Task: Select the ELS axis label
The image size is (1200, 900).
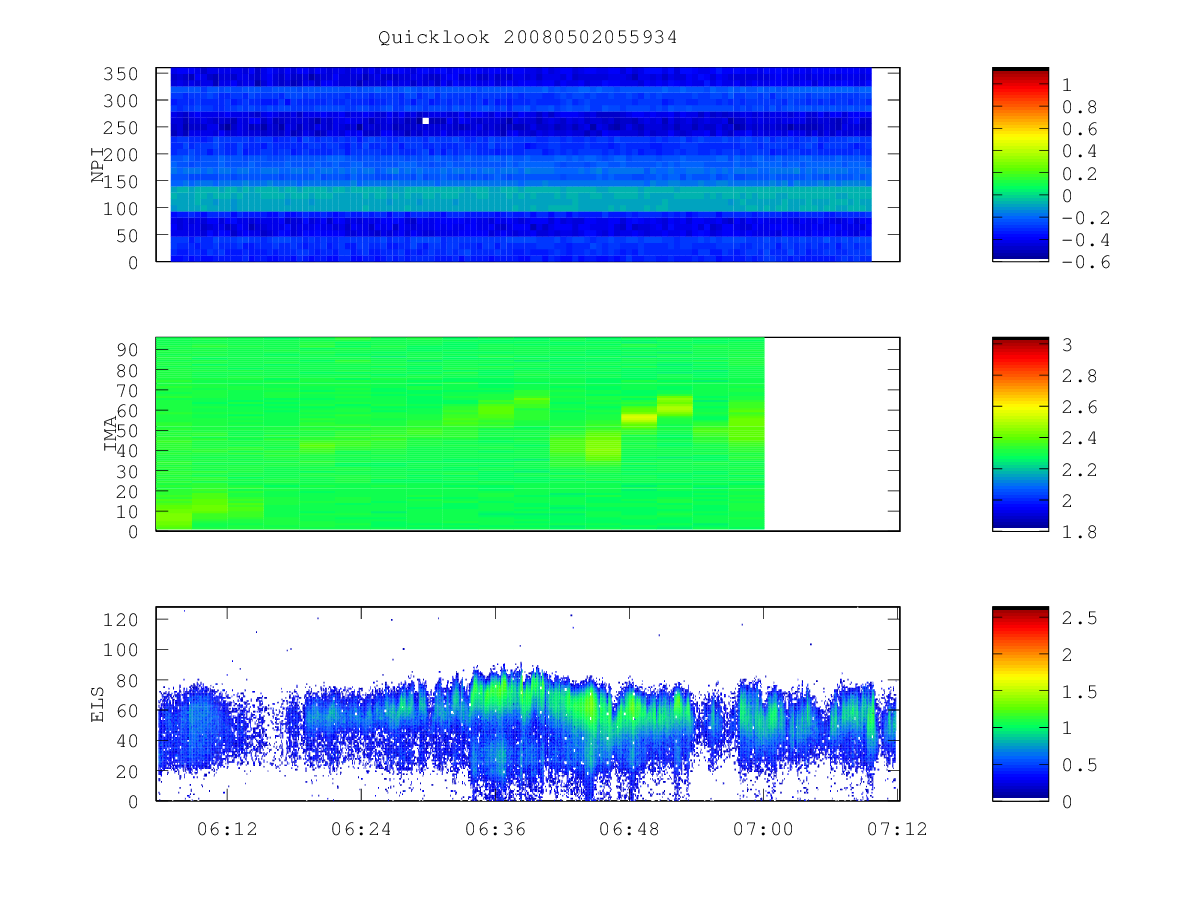Action: 98,704
